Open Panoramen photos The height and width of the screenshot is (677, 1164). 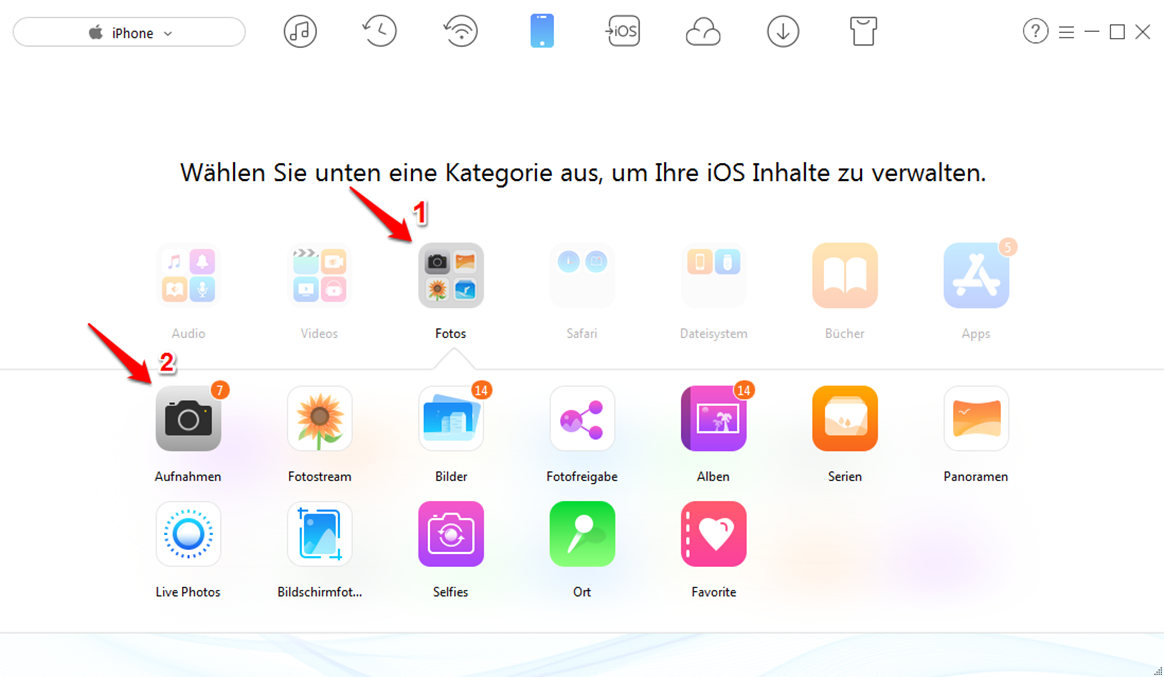point(976,419)
